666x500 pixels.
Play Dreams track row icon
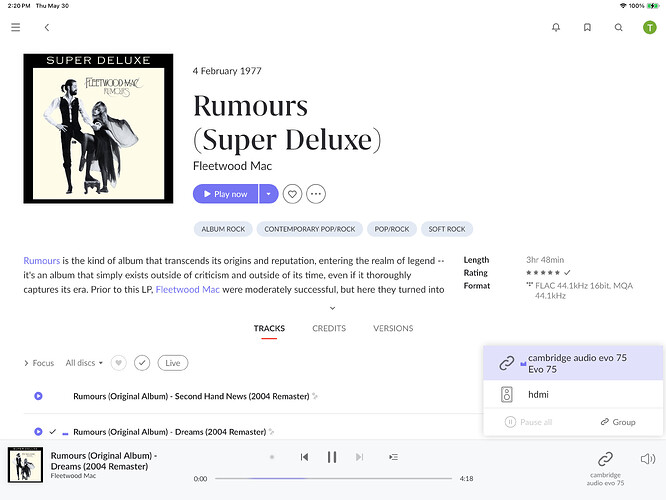click(38, 432)
